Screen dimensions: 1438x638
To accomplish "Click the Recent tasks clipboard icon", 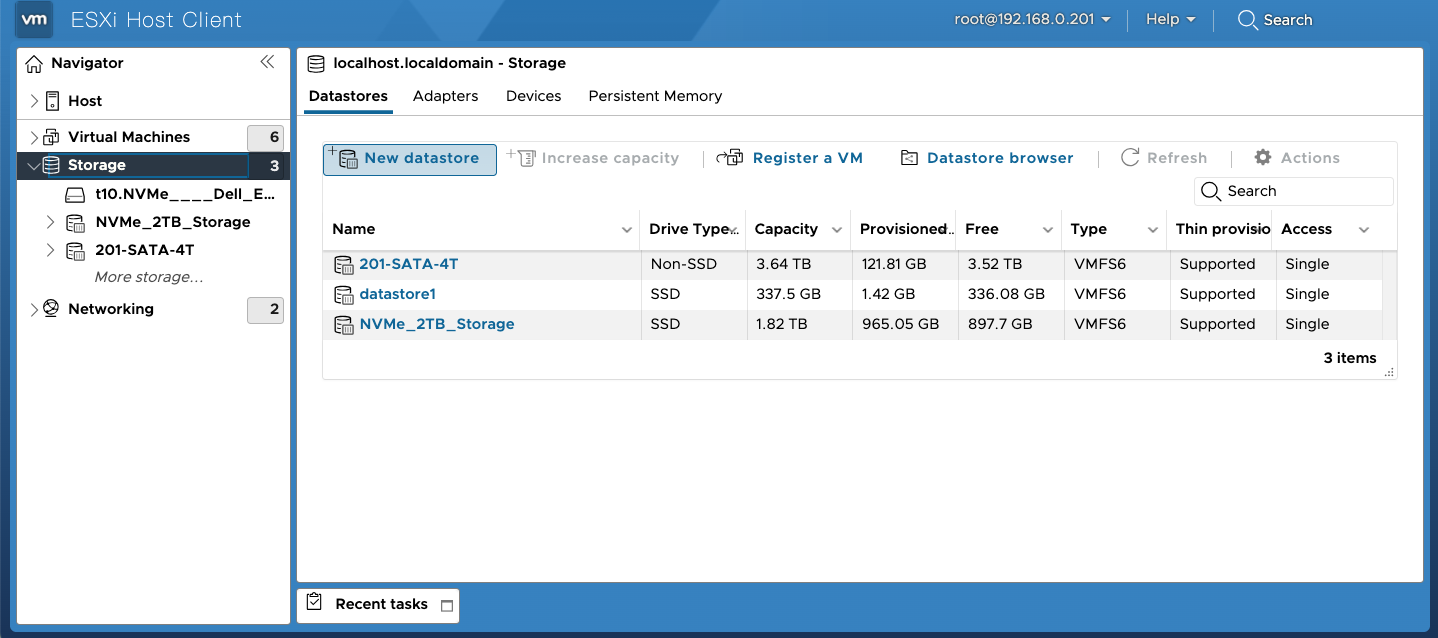I will pos(314,603).
